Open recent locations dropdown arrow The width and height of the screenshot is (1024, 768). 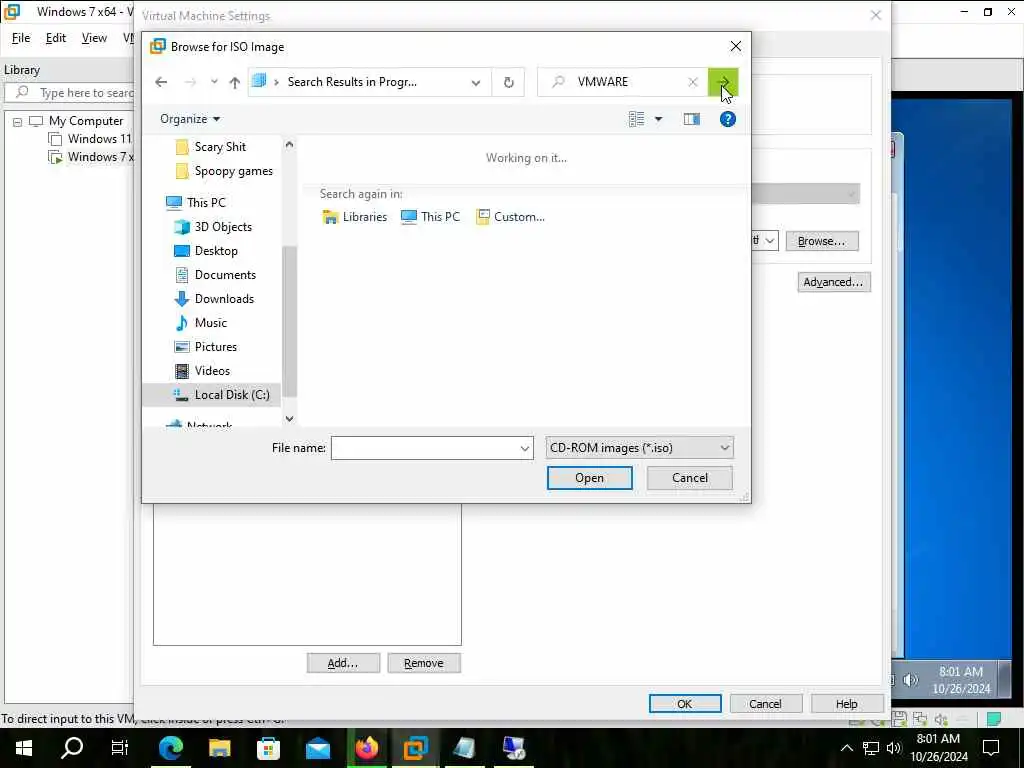tap(214, 82)
